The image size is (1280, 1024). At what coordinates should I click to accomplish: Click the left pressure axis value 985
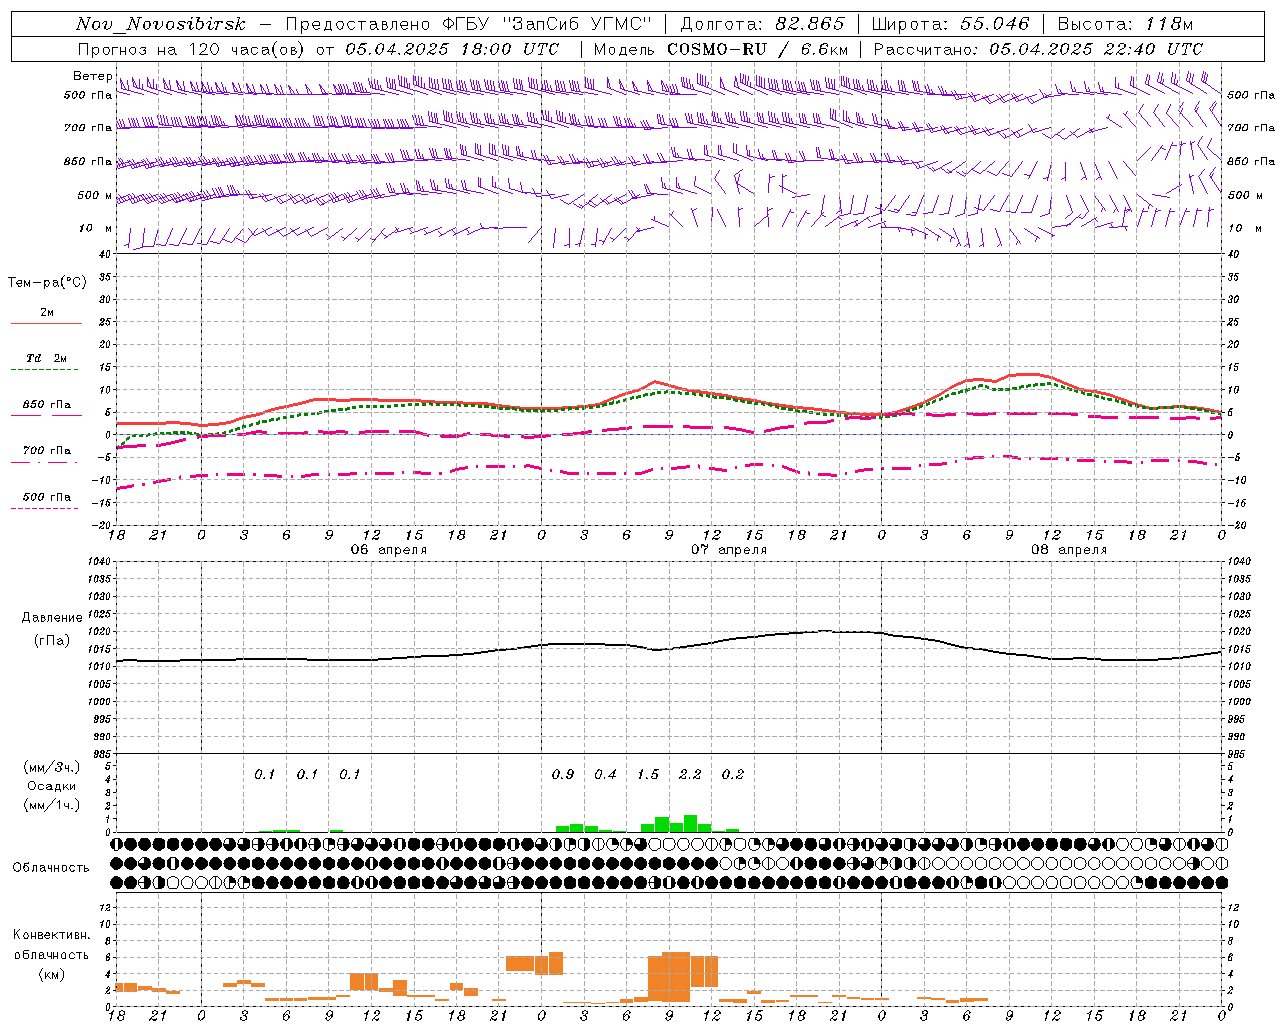[x=100, y=754]
